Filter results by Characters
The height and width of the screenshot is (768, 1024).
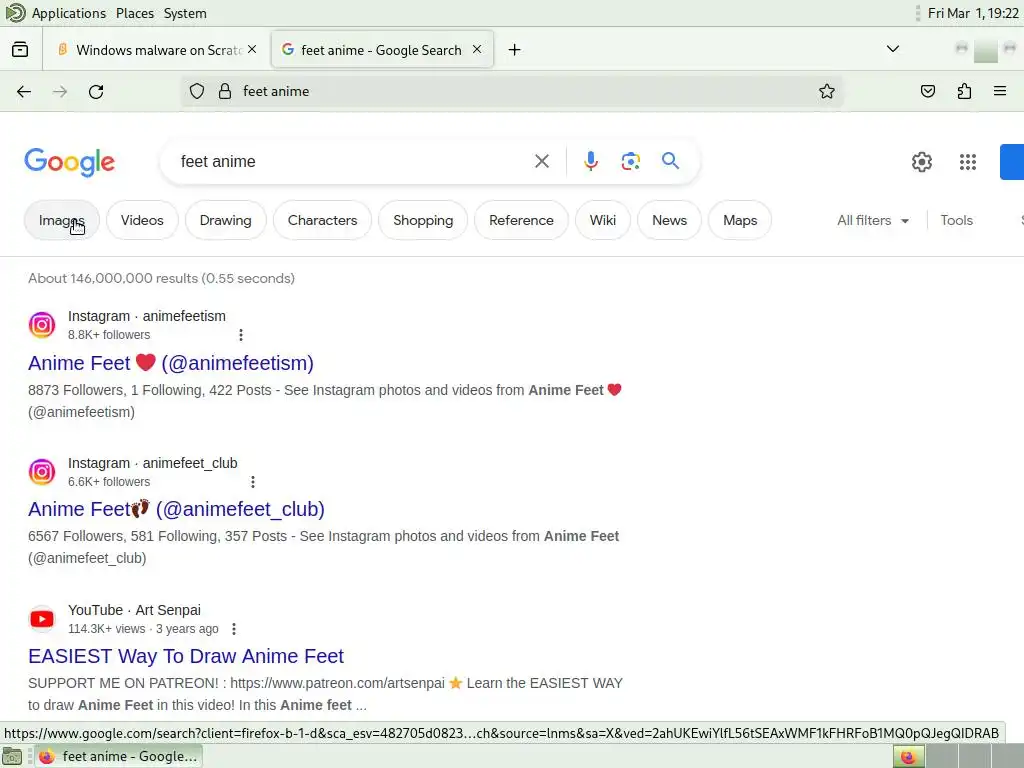click(323, 221)
